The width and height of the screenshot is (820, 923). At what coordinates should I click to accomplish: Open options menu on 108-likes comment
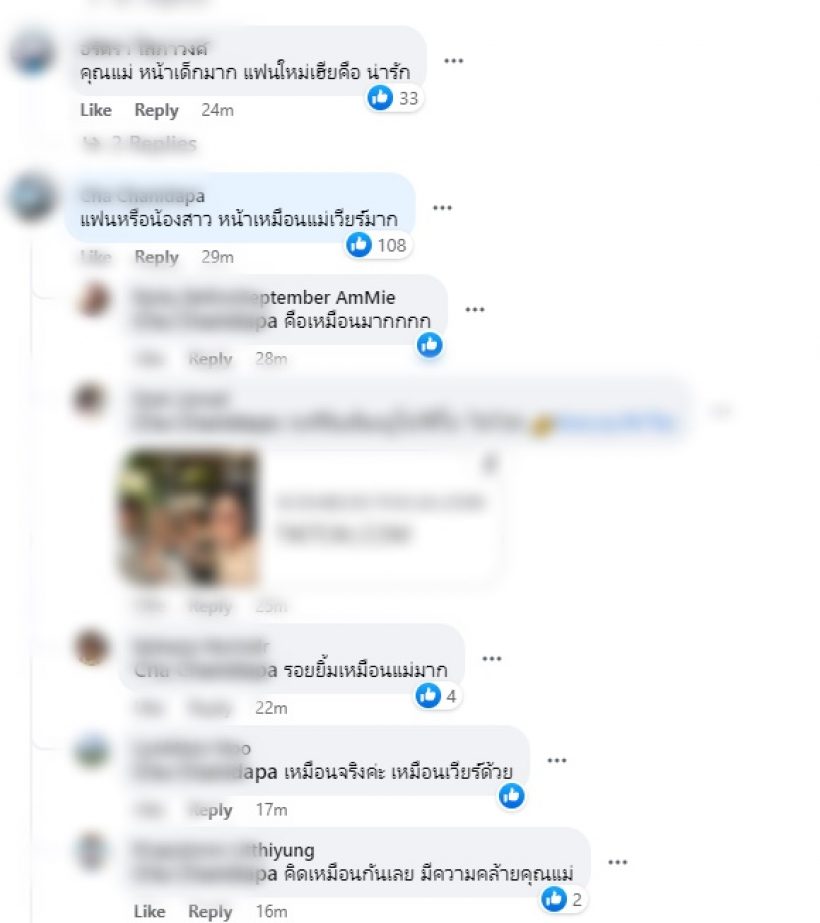(x=442, y=208)
